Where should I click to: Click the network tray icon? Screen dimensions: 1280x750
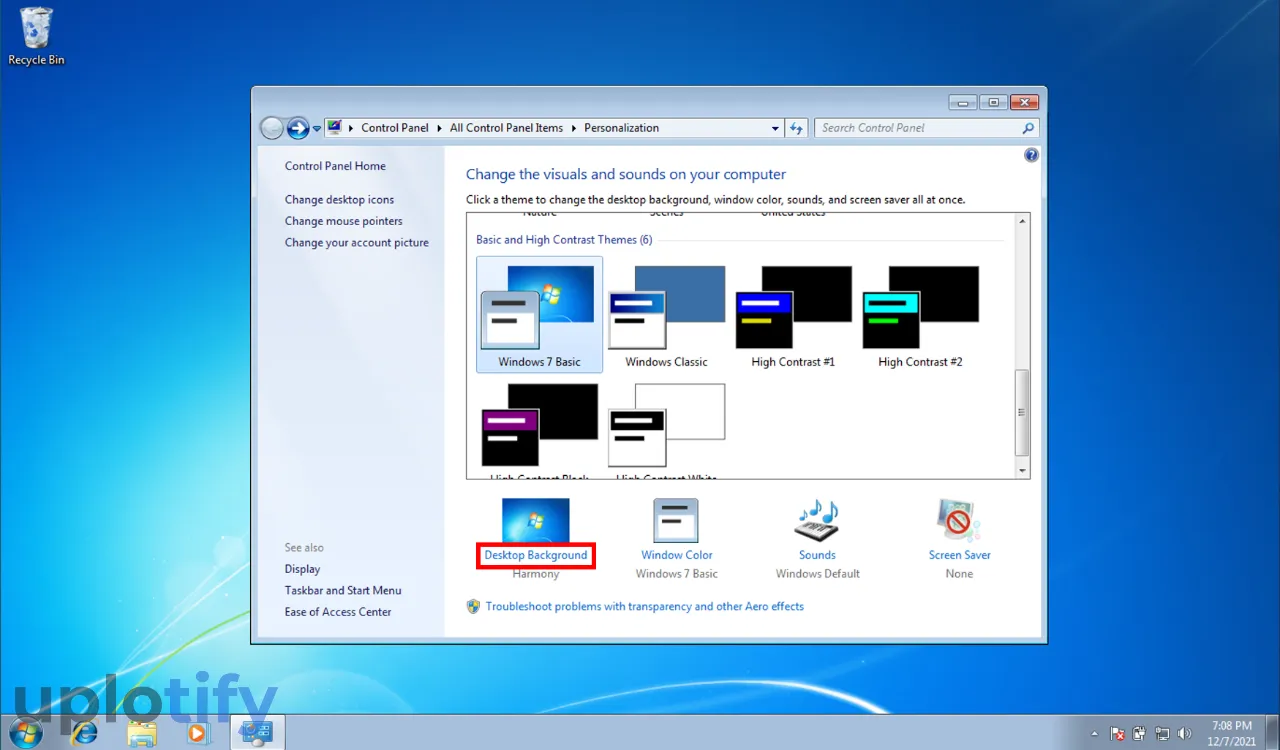coord(1162,733)
